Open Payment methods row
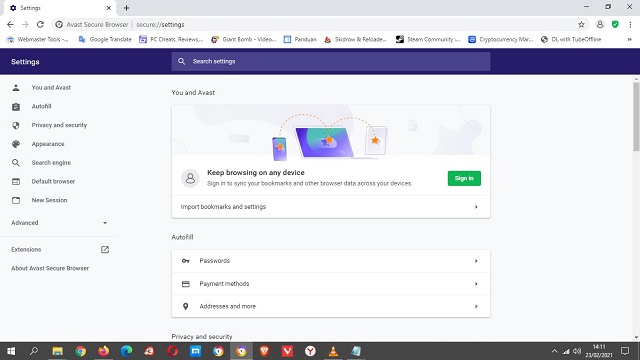 pos(331,284)
